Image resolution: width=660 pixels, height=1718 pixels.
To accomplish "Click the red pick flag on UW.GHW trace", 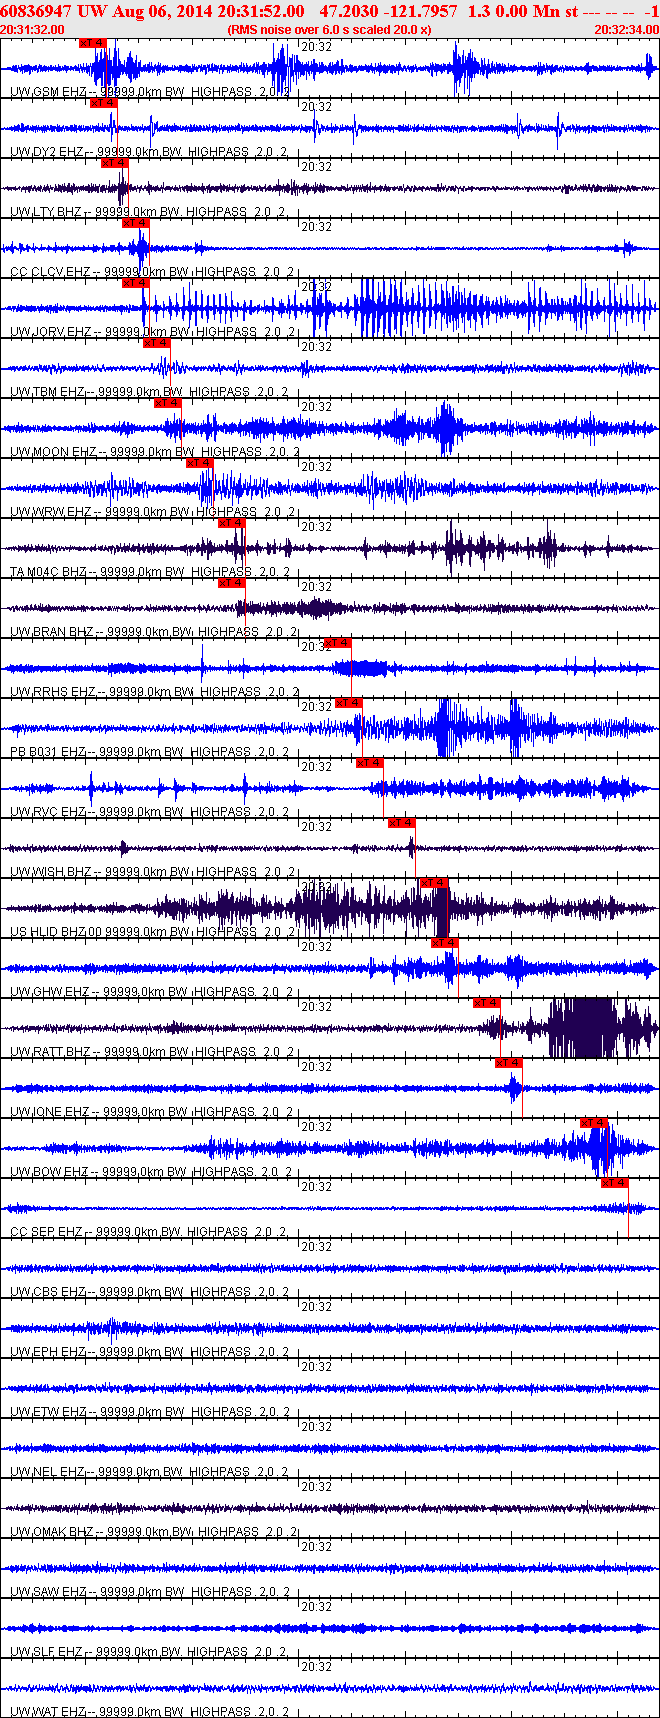I will click(445, 943).
